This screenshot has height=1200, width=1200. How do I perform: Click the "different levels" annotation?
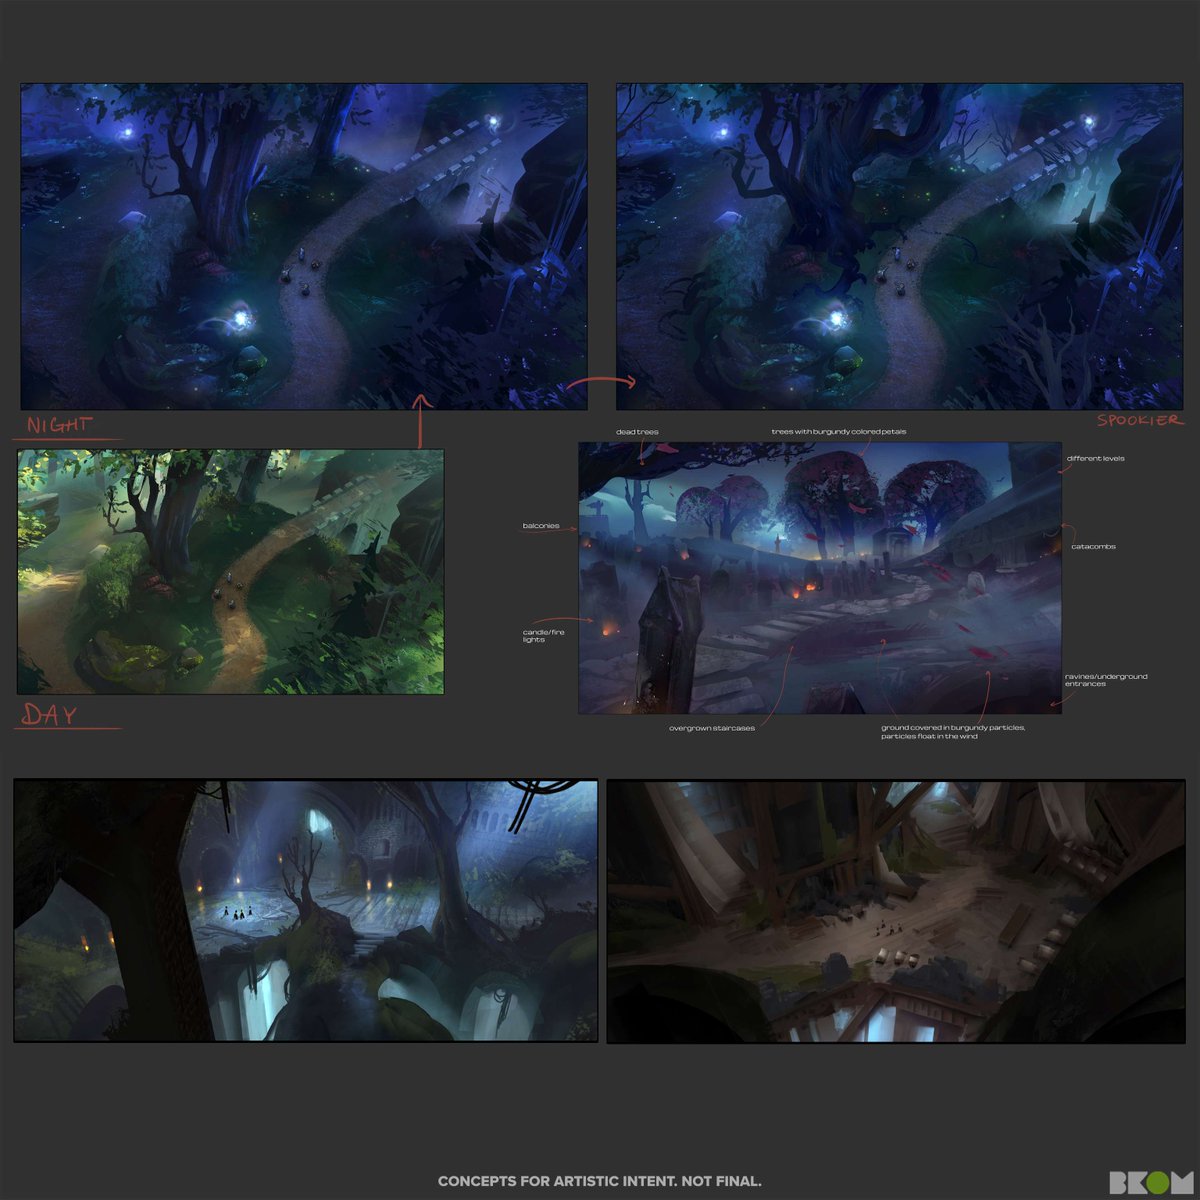1096,458
